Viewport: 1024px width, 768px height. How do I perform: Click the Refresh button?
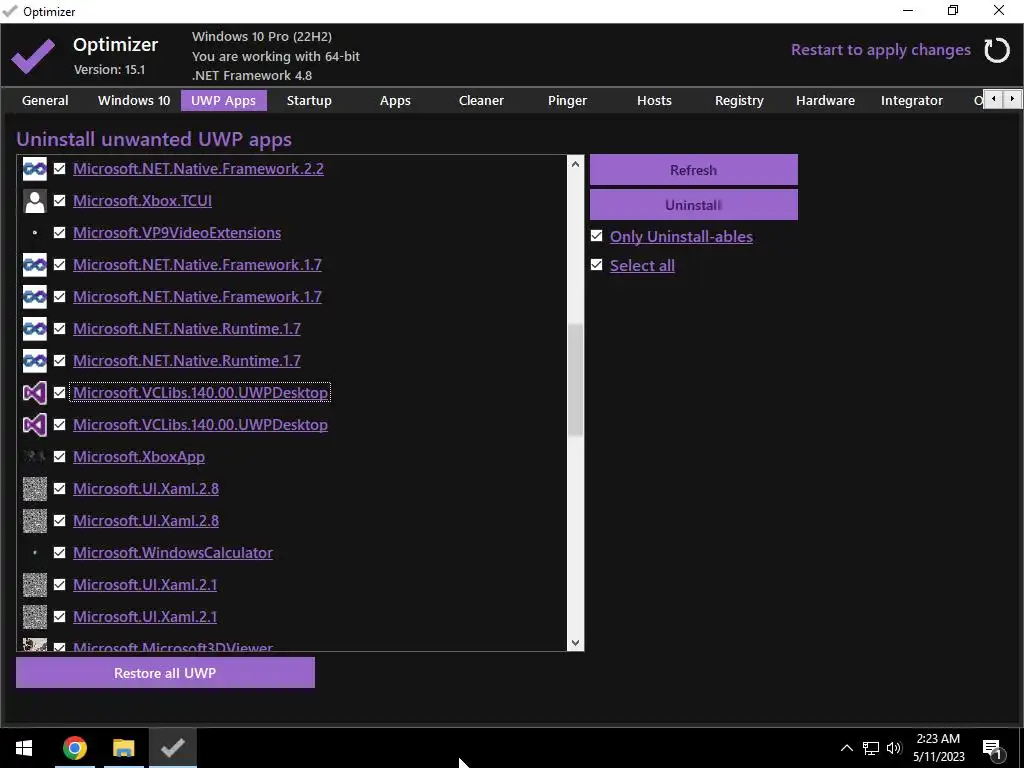click(694, 170)
